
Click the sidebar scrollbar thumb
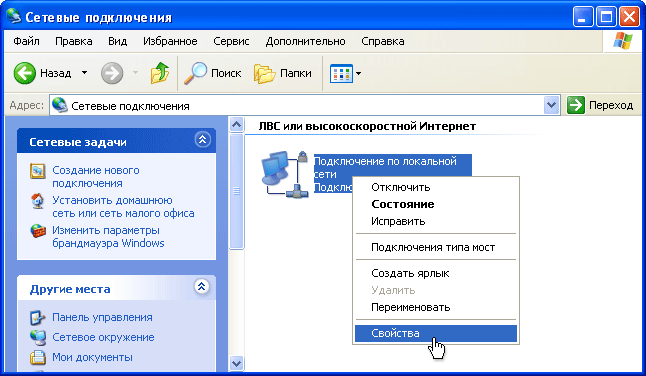[x=236, y=191]
